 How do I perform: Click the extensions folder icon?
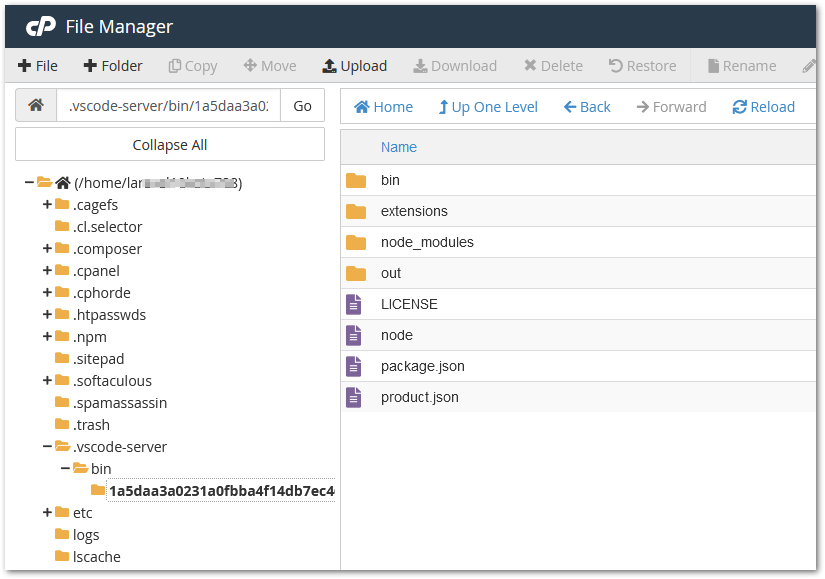tap(356, 212)
